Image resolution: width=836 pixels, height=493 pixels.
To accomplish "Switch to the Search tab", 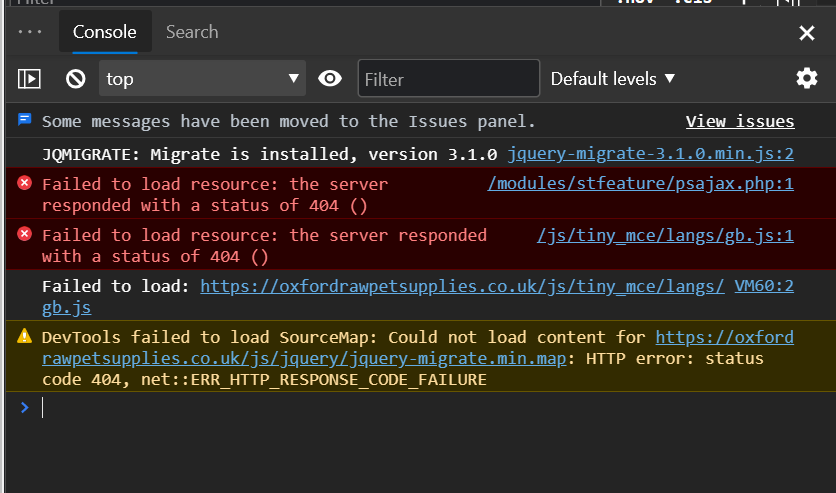I will [x=192, y=32].
